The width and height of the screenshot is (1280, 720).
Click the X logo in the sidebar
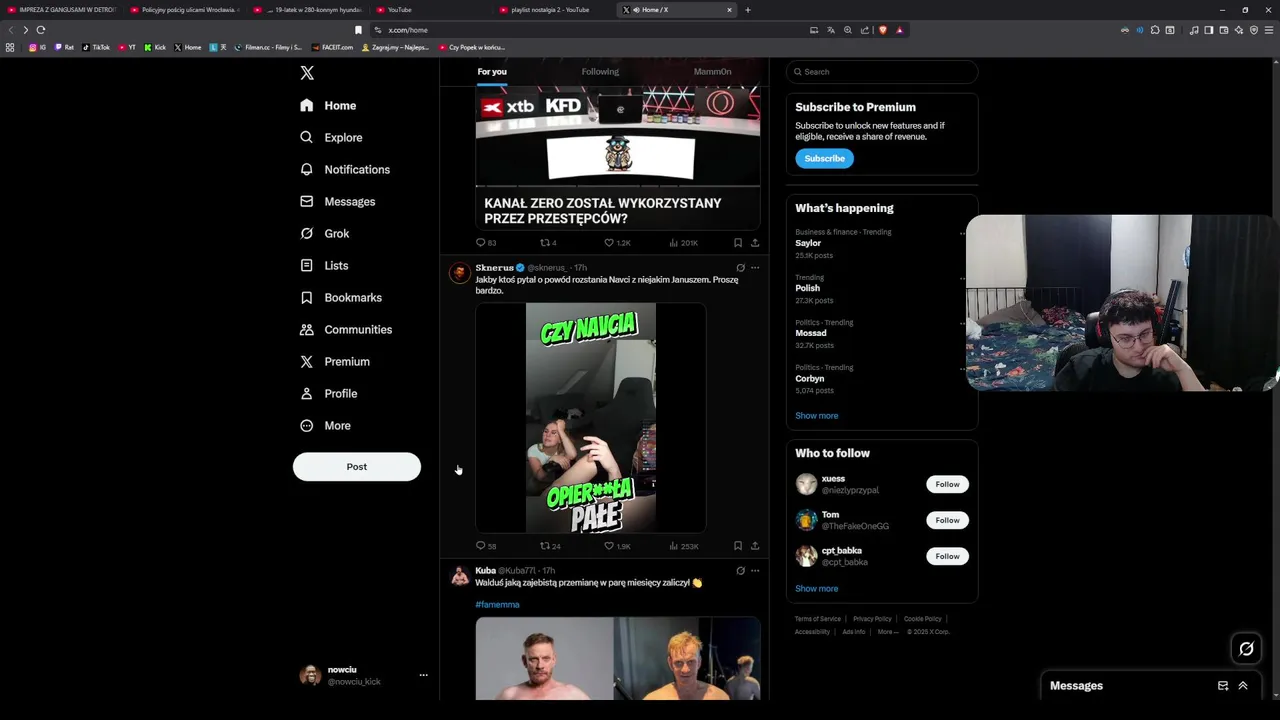307,73
